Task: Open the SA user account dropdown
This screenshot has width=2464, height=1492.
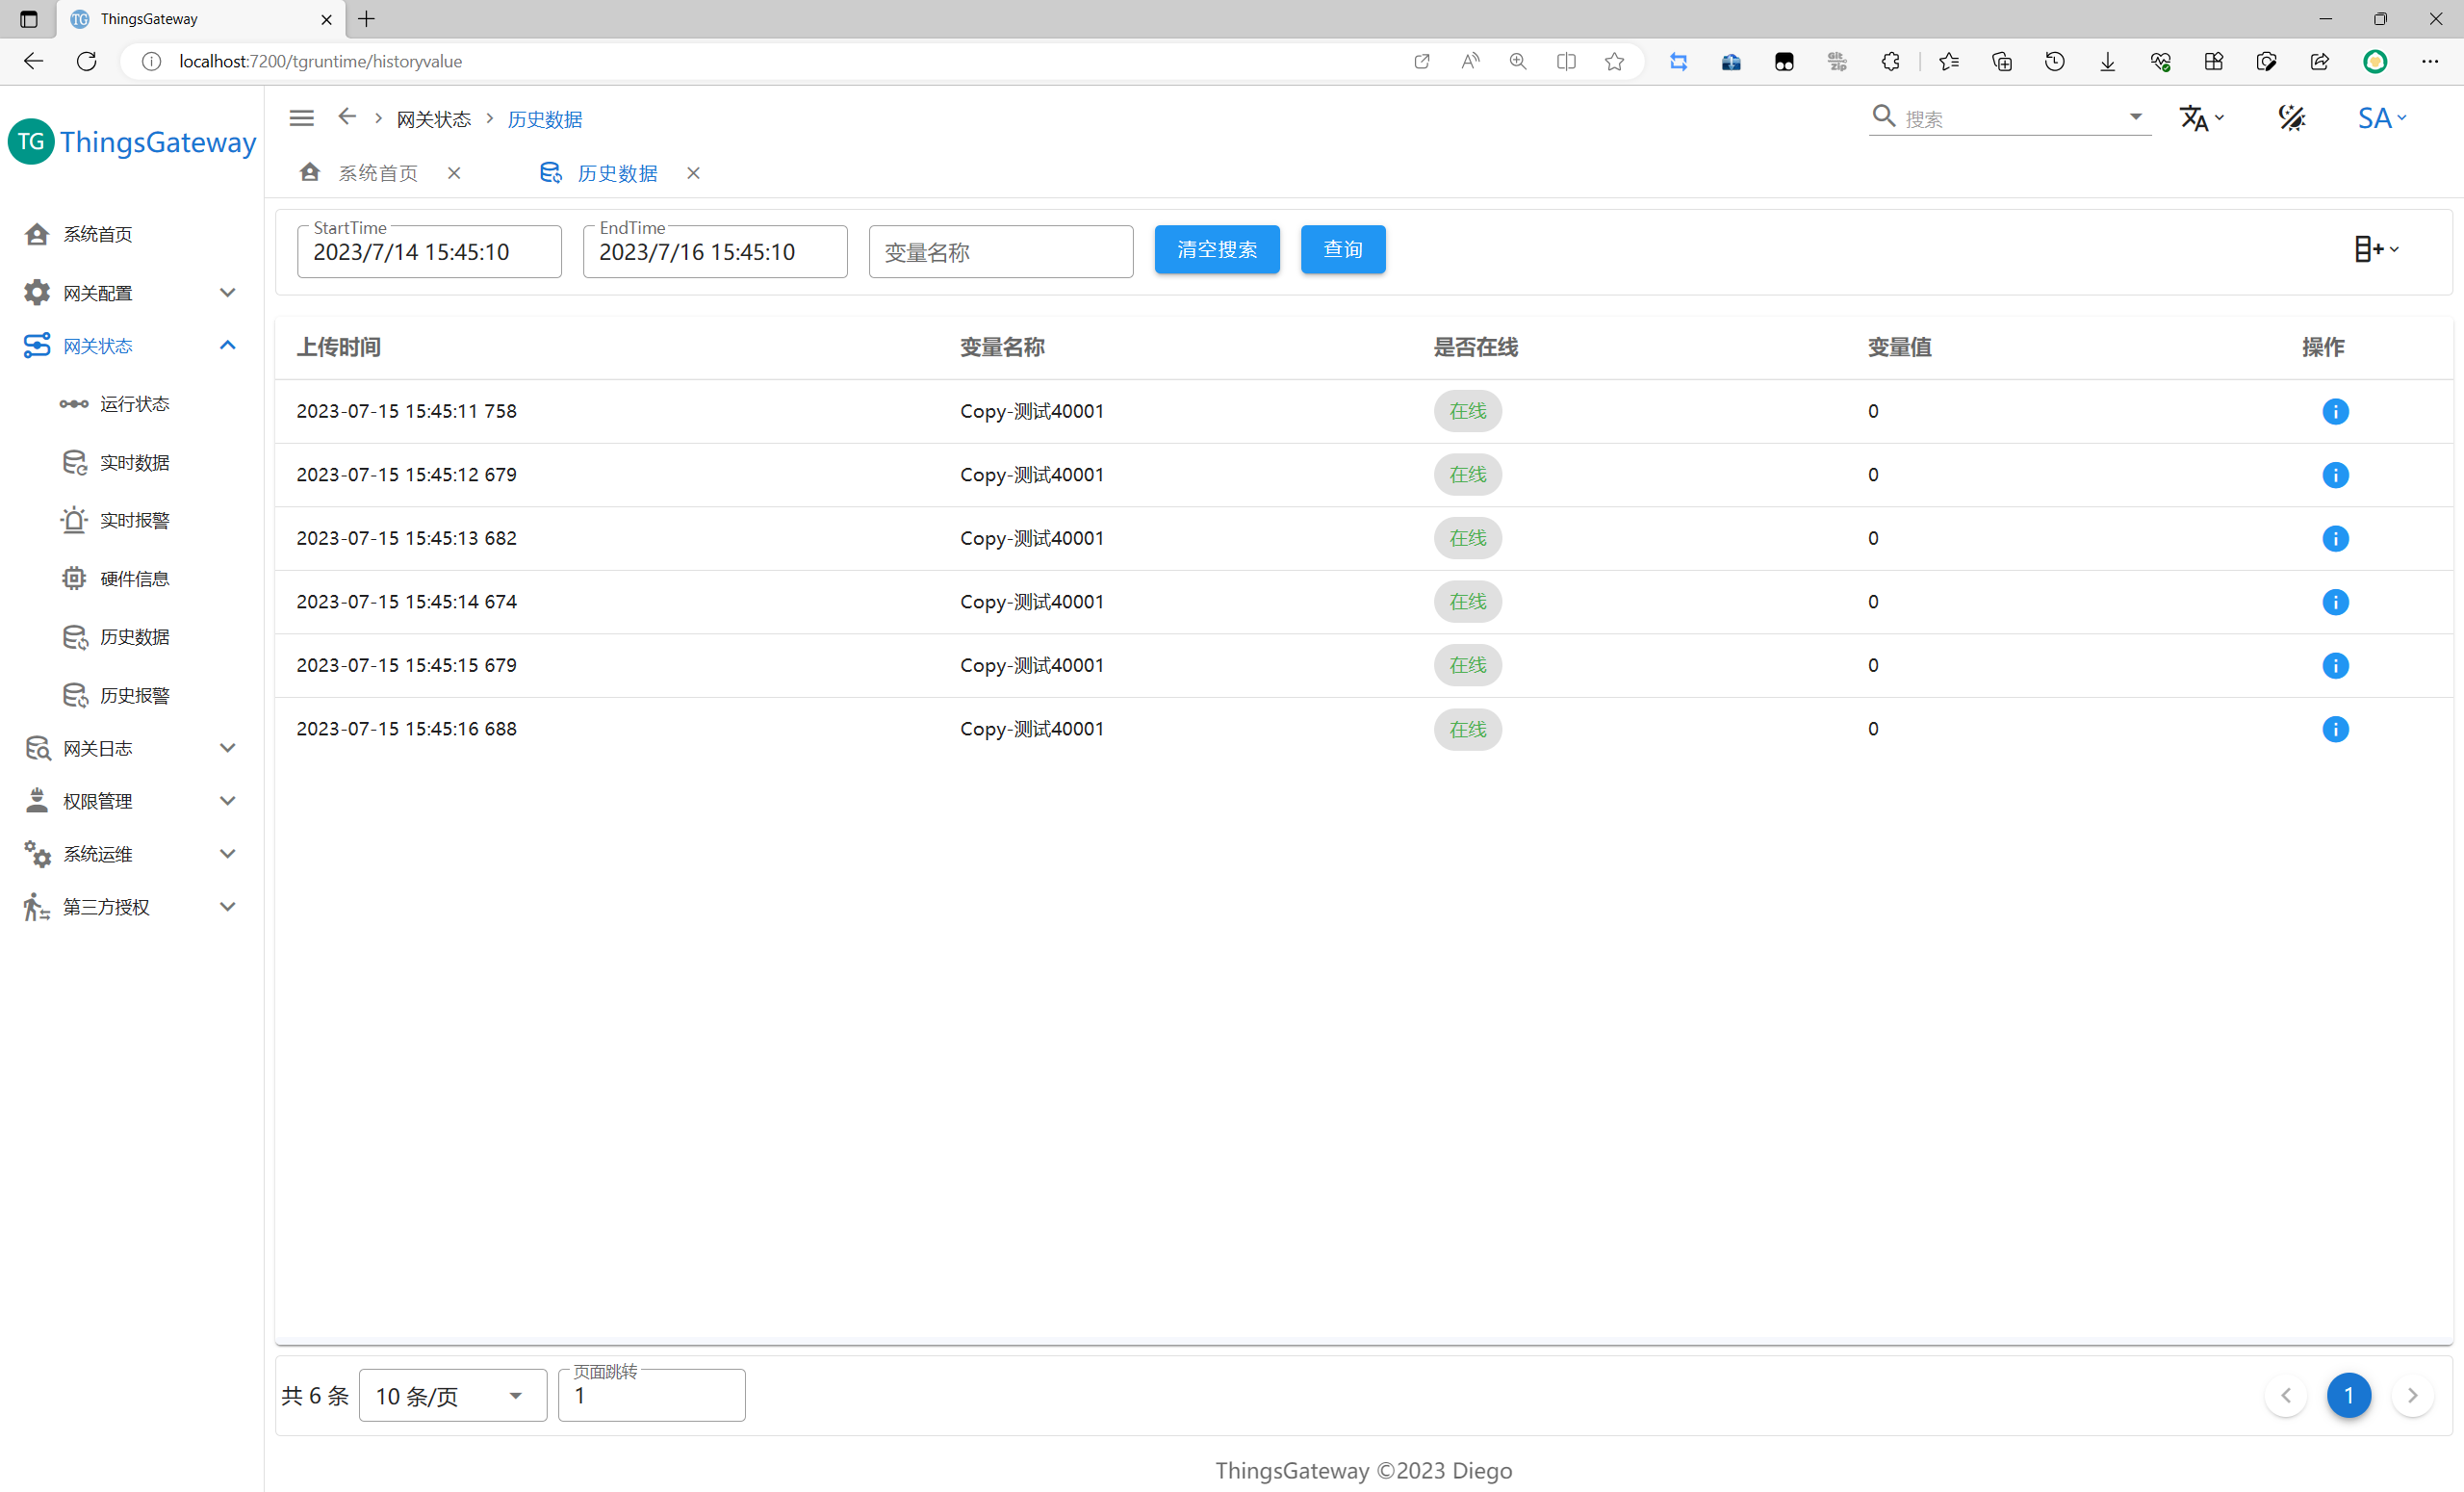Action: 2381,118
